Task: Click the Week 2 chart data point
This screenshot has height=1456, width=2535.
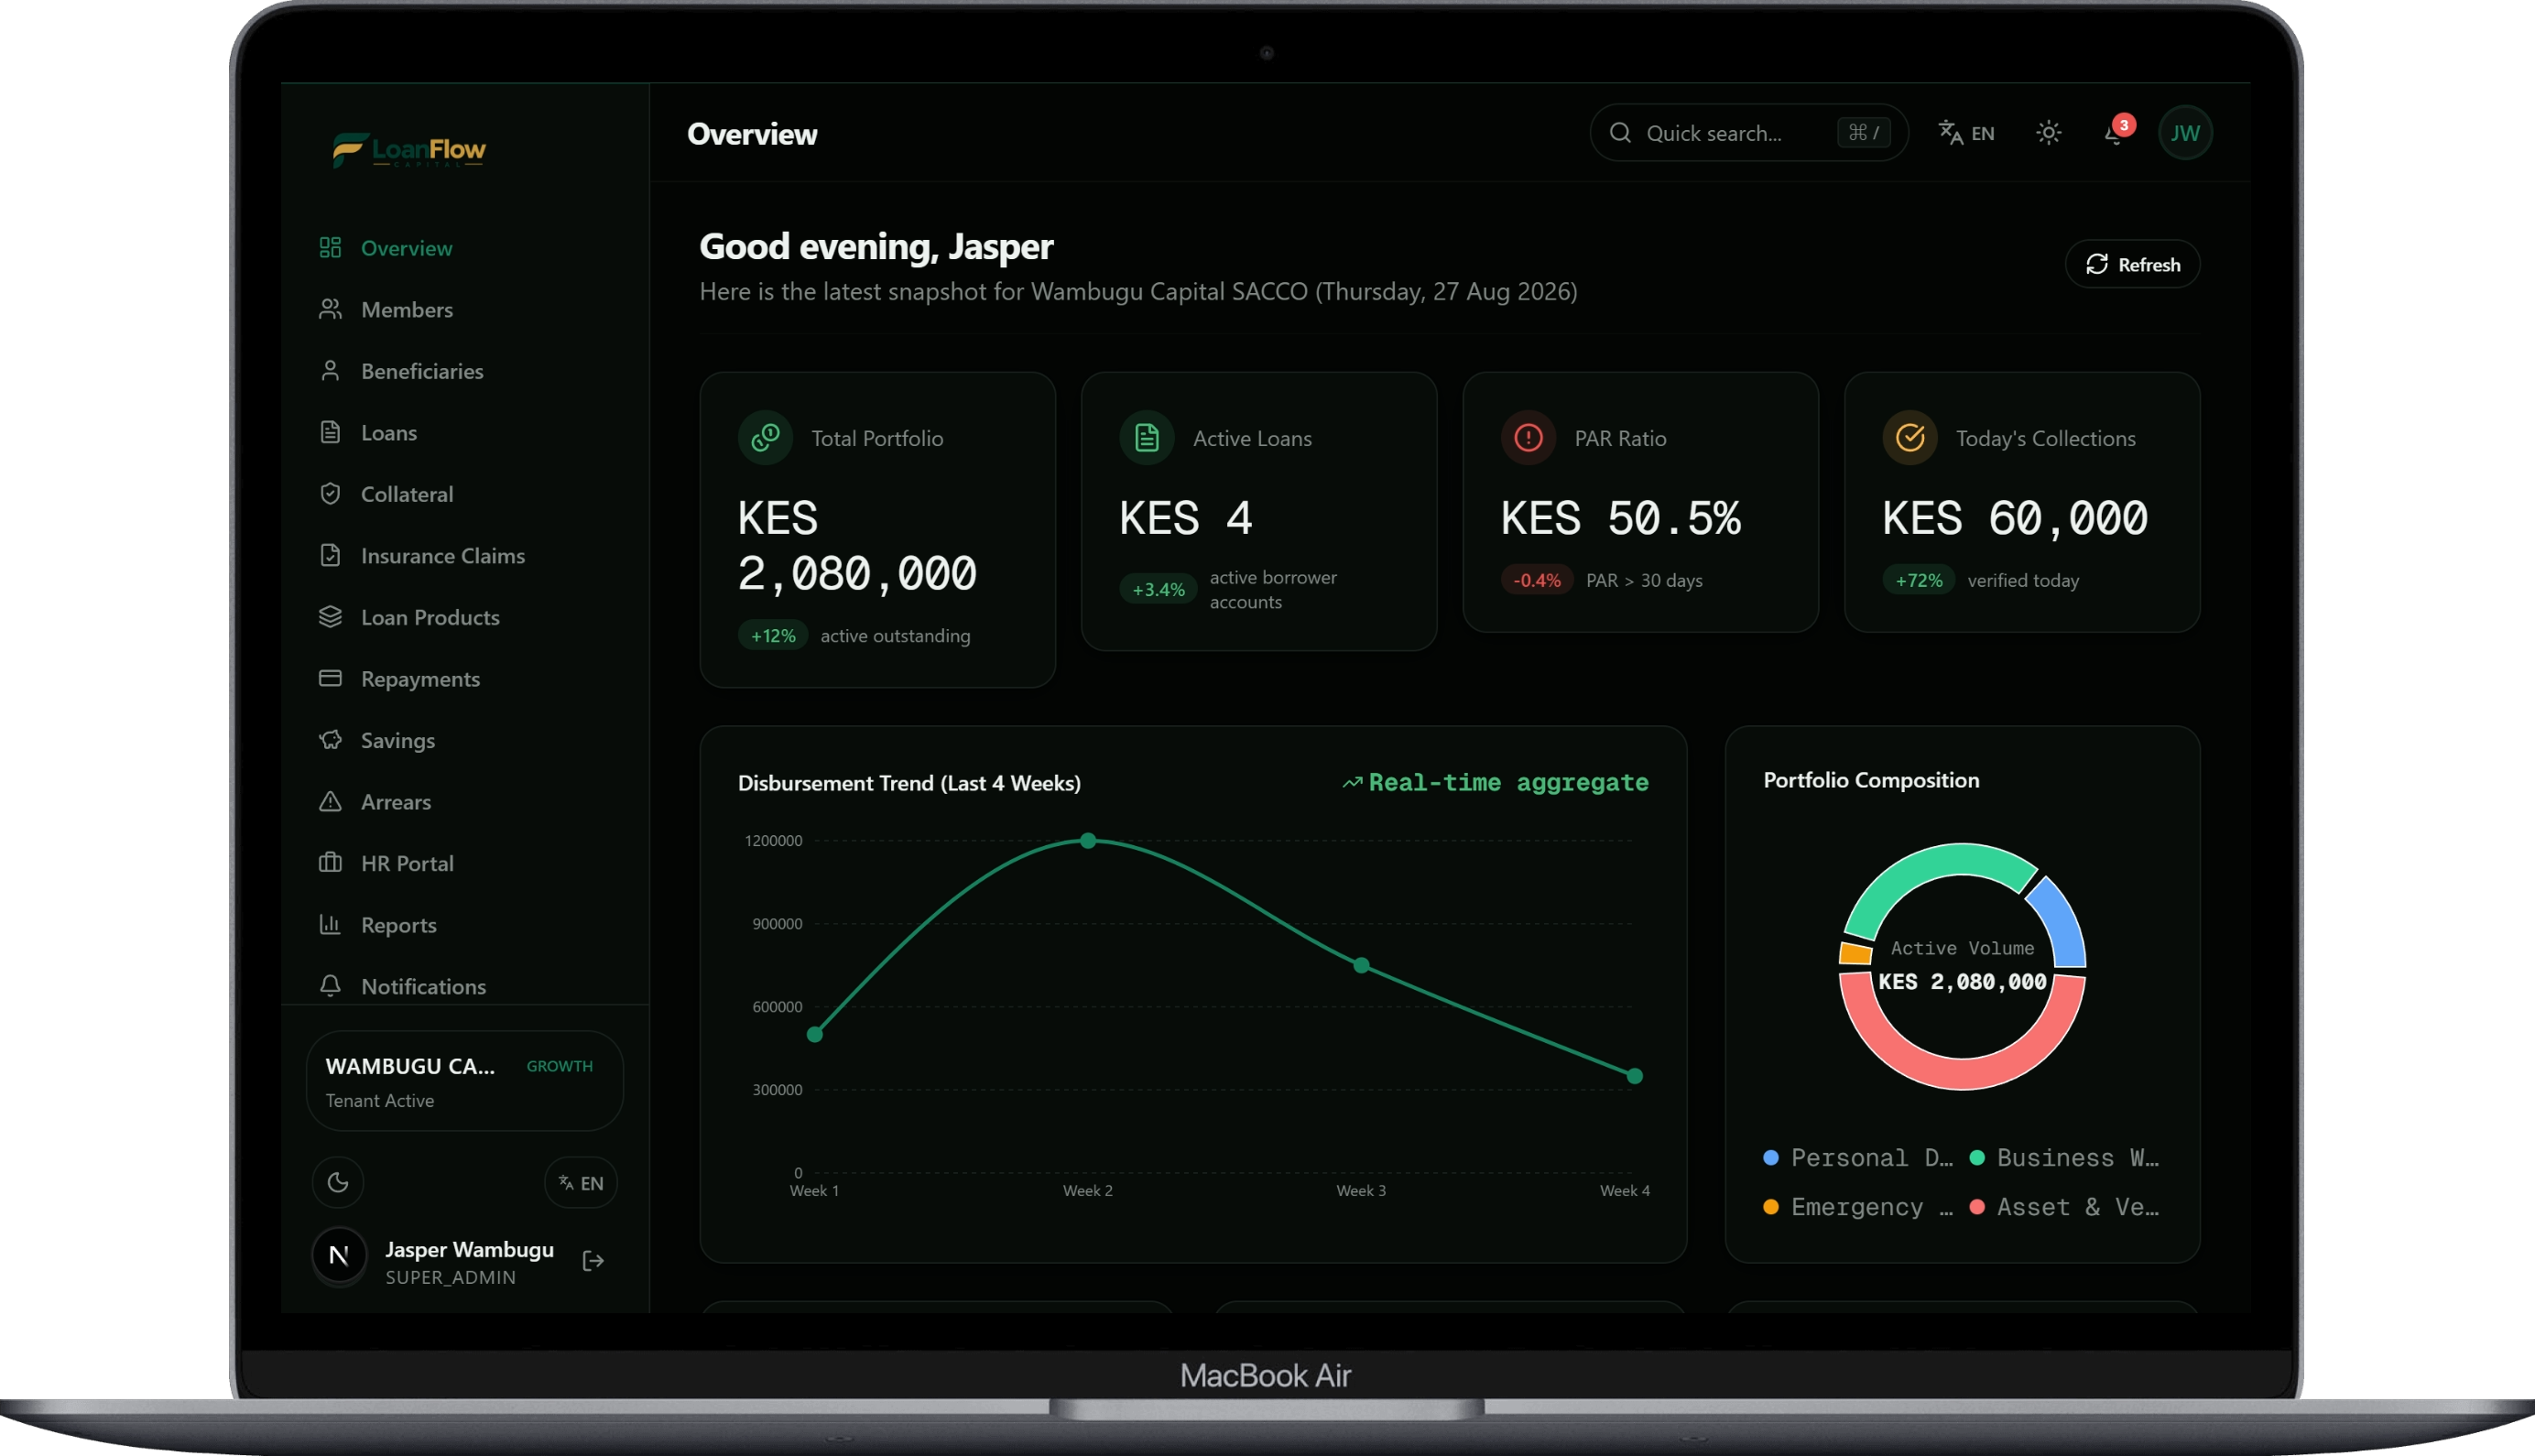Action: 1088,841
